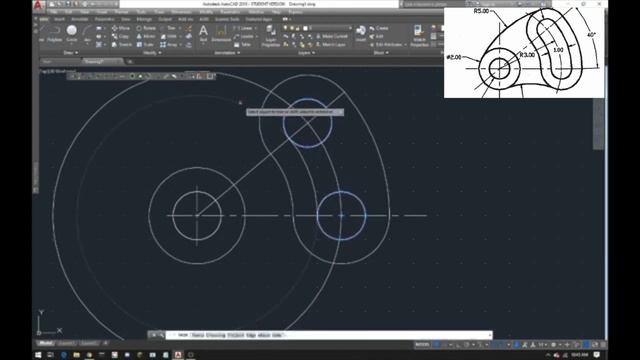Screen dimensions: 640x360
Task: Select the Dimension tool
Action: pyautogui.click(x=221, y=33)
